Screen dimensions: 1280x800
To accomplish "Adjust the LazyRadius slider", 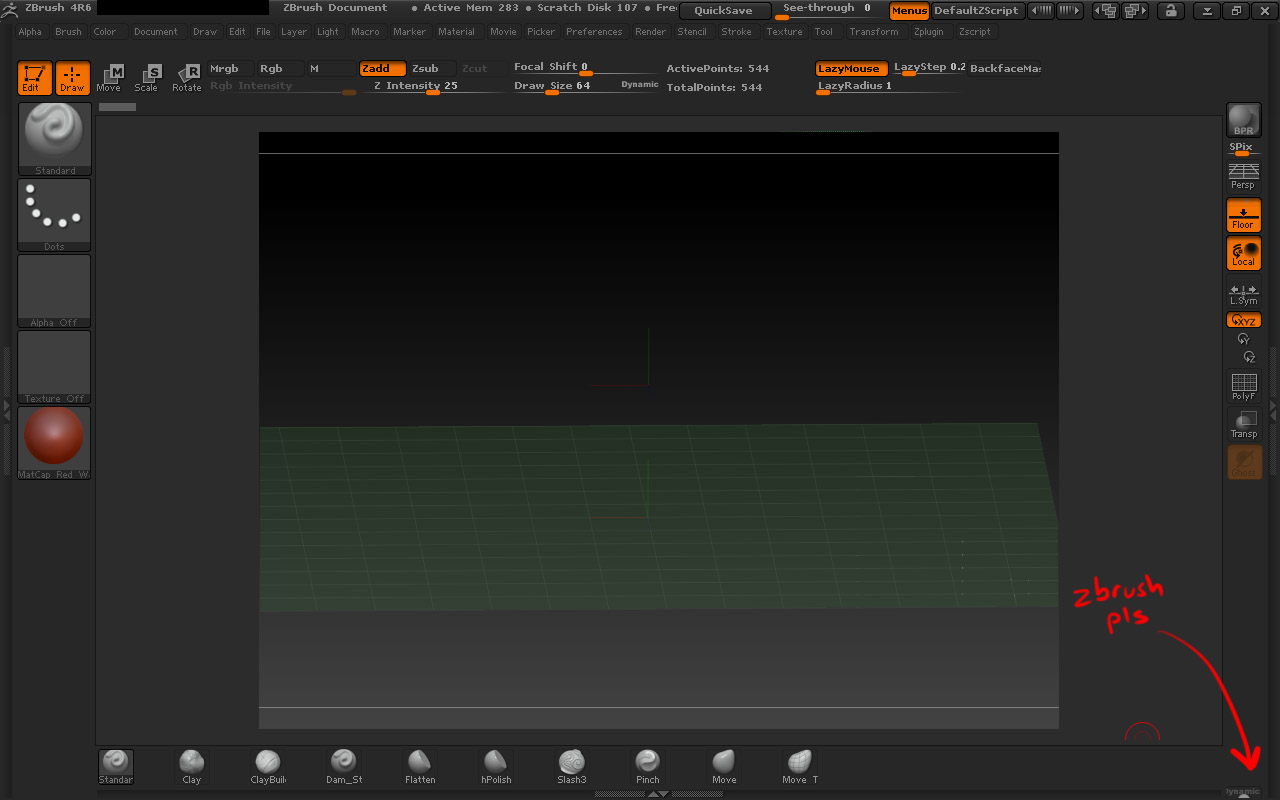I will (887, 87).
